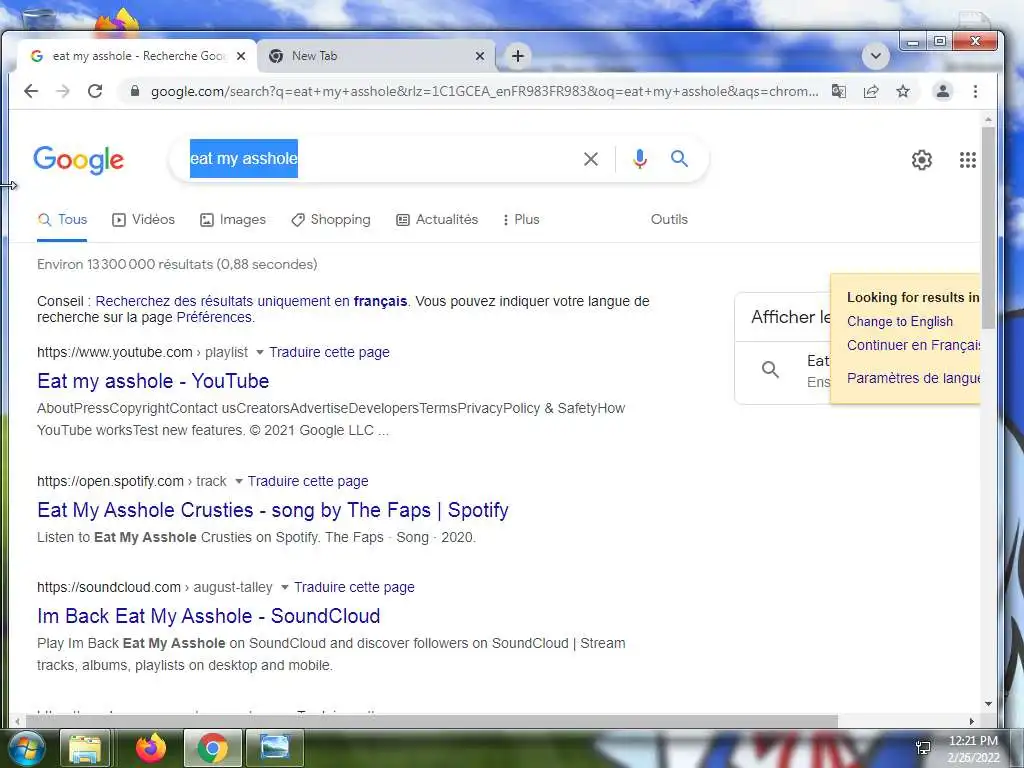The image size is (1024, 768).
Task: Switch to Images results
Action: 233,219
